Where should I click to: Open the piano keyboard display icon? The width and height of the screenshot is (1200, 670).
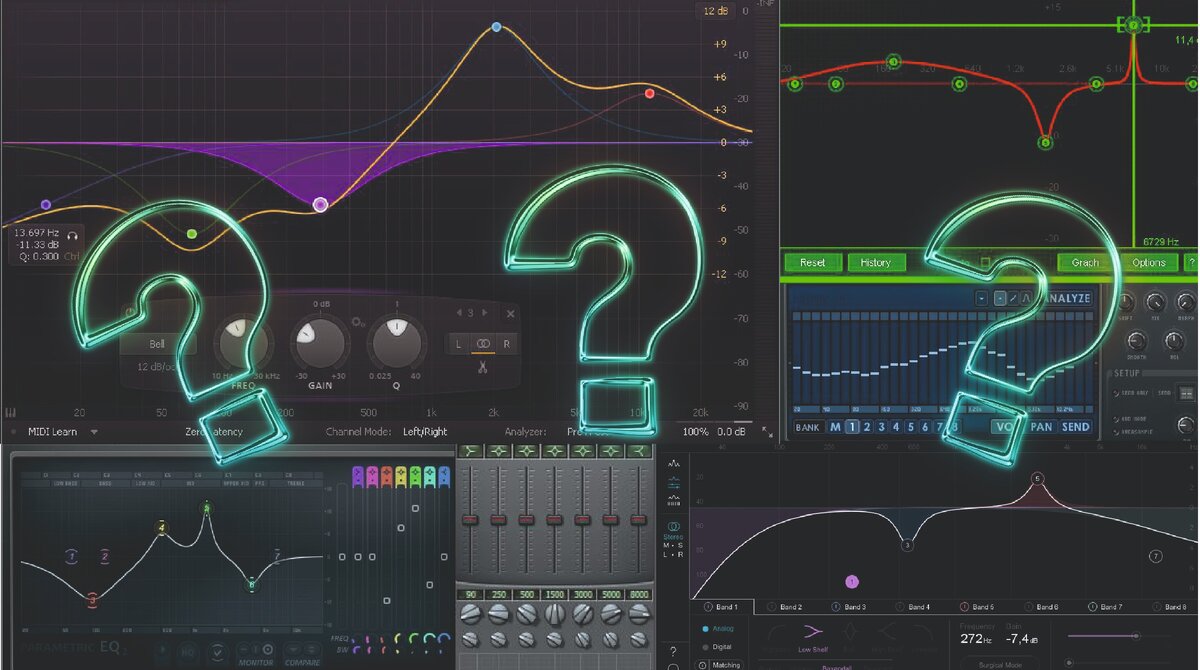click(11, 412)
